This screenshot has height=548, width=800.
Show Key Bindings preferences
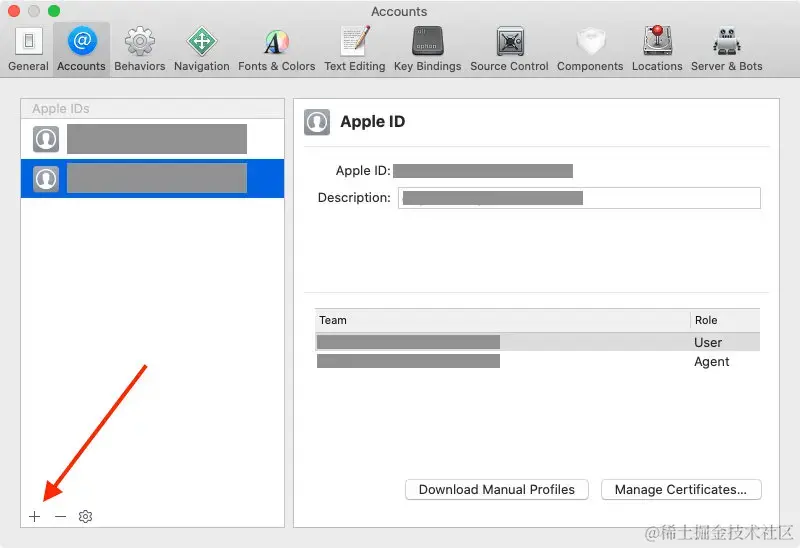(x=428, y=49)
